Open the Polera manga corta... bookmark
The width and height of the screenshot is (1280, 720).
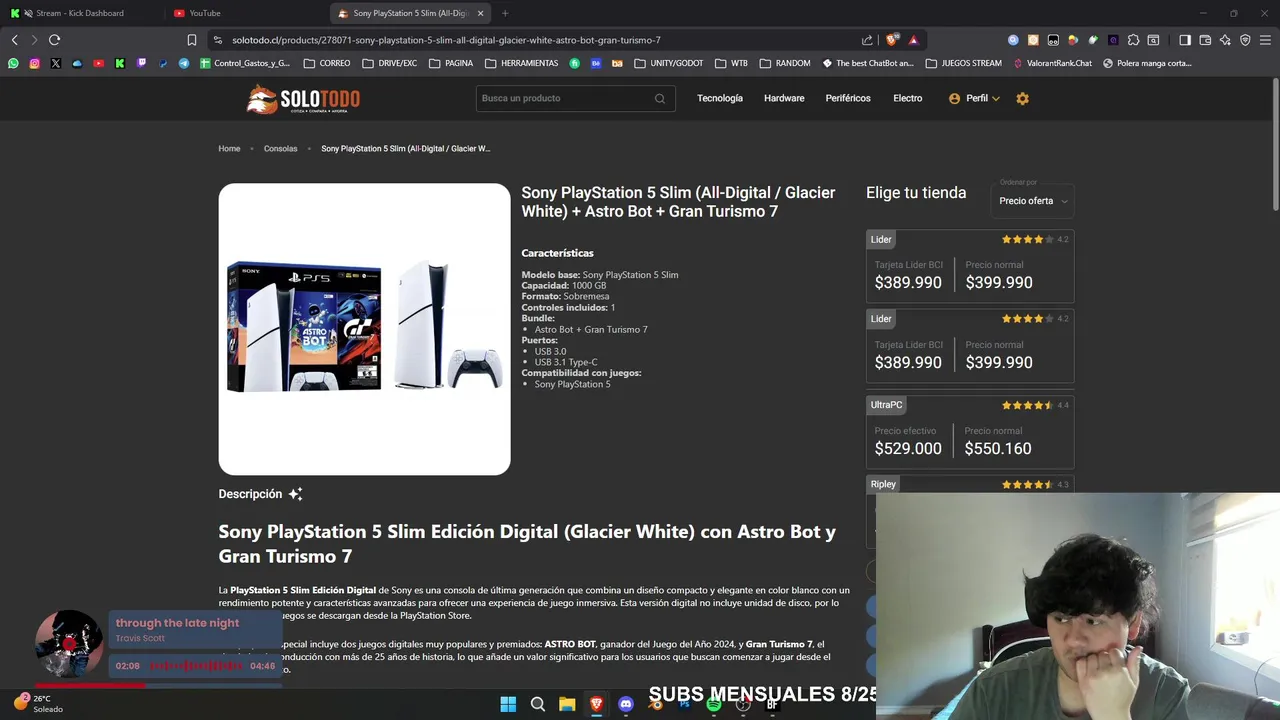pos(1147,63)
